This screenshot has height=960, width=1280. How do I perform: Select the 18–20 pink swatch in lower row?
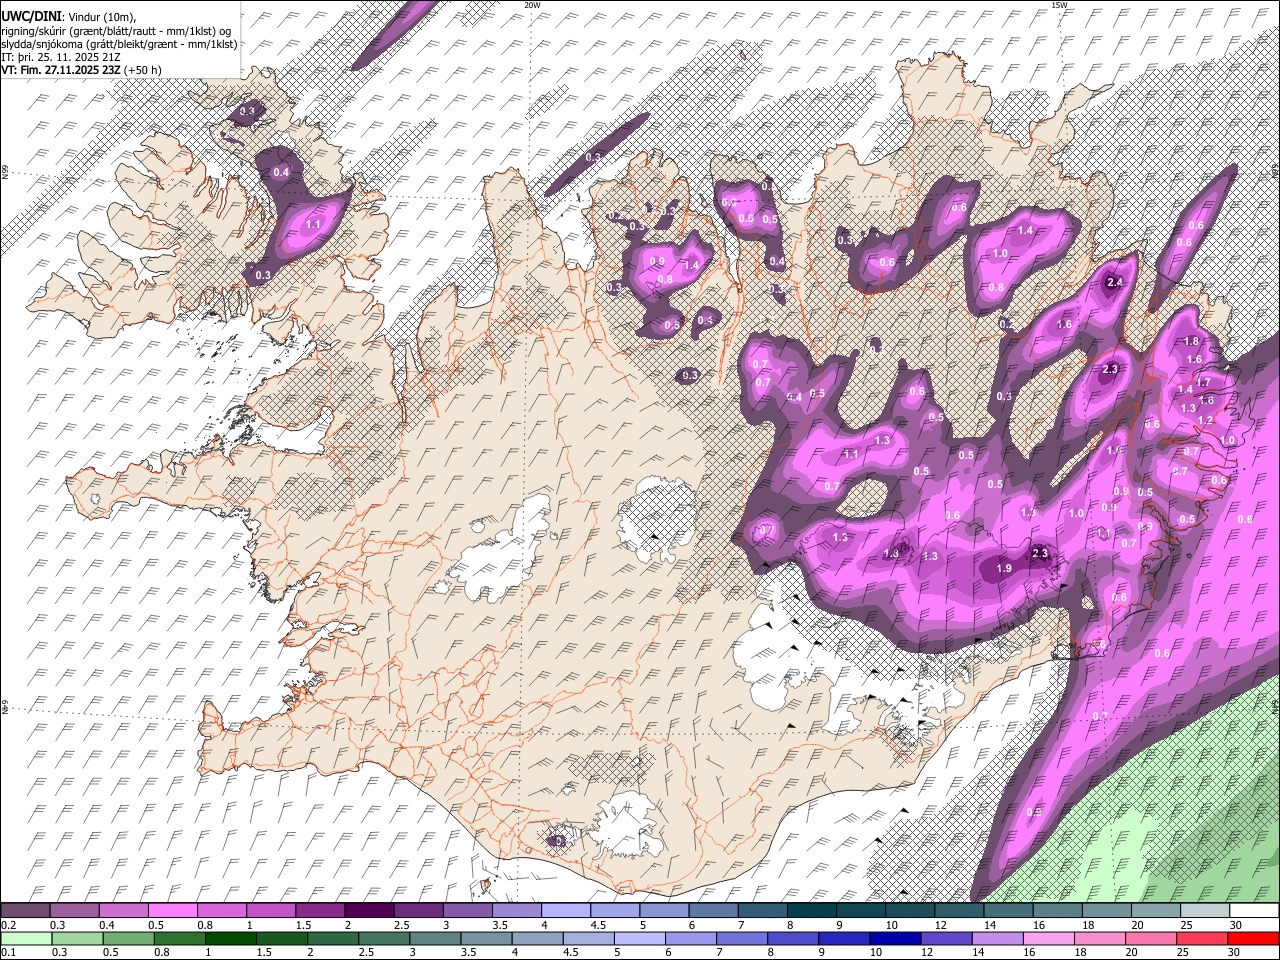click(x=1100, y=938)
